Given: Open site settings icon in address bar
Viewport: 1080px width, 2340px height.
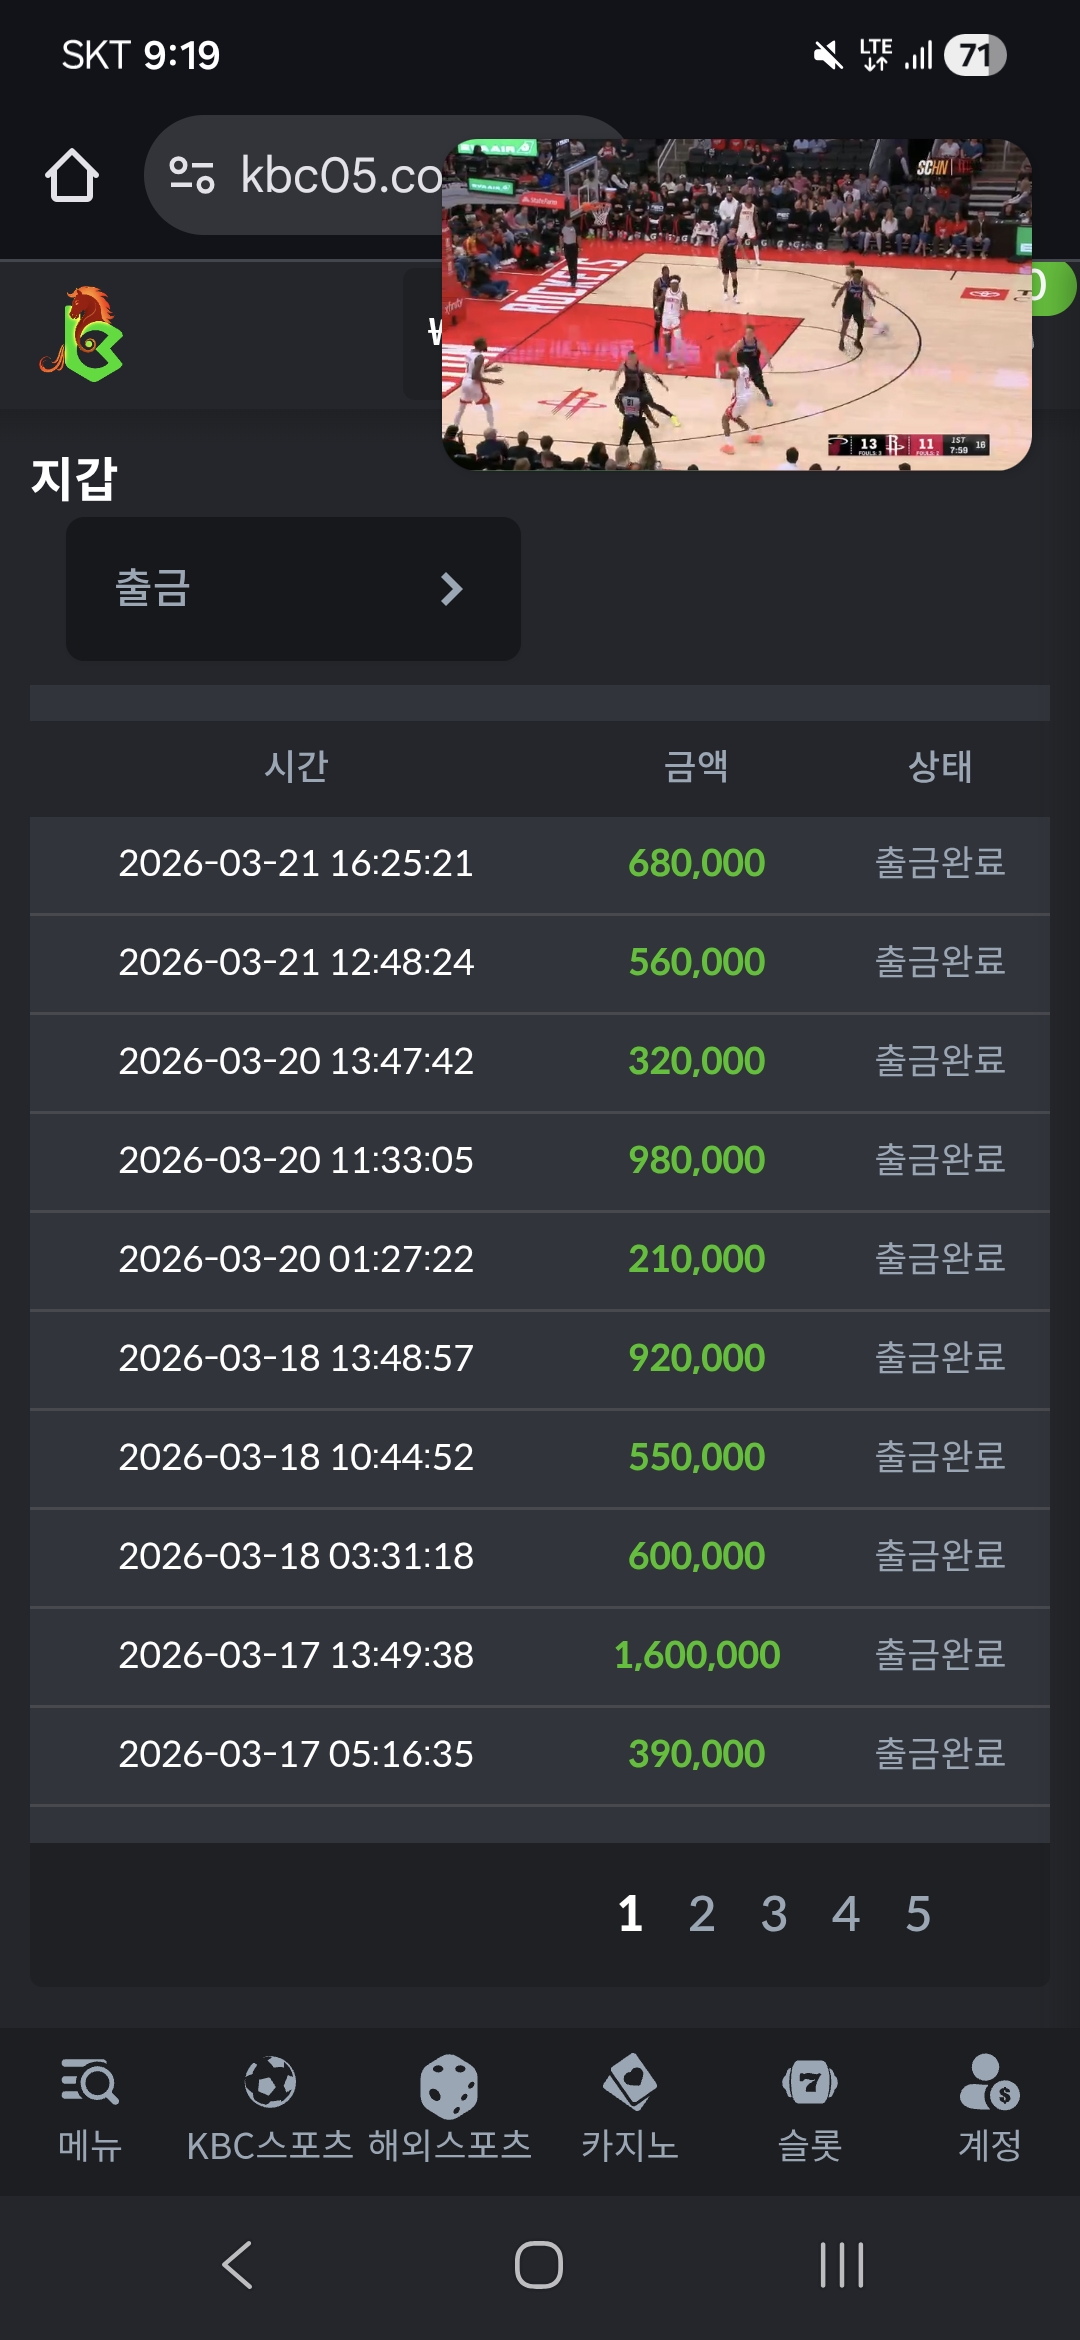Looking at the screenshot, I should 192,175.
